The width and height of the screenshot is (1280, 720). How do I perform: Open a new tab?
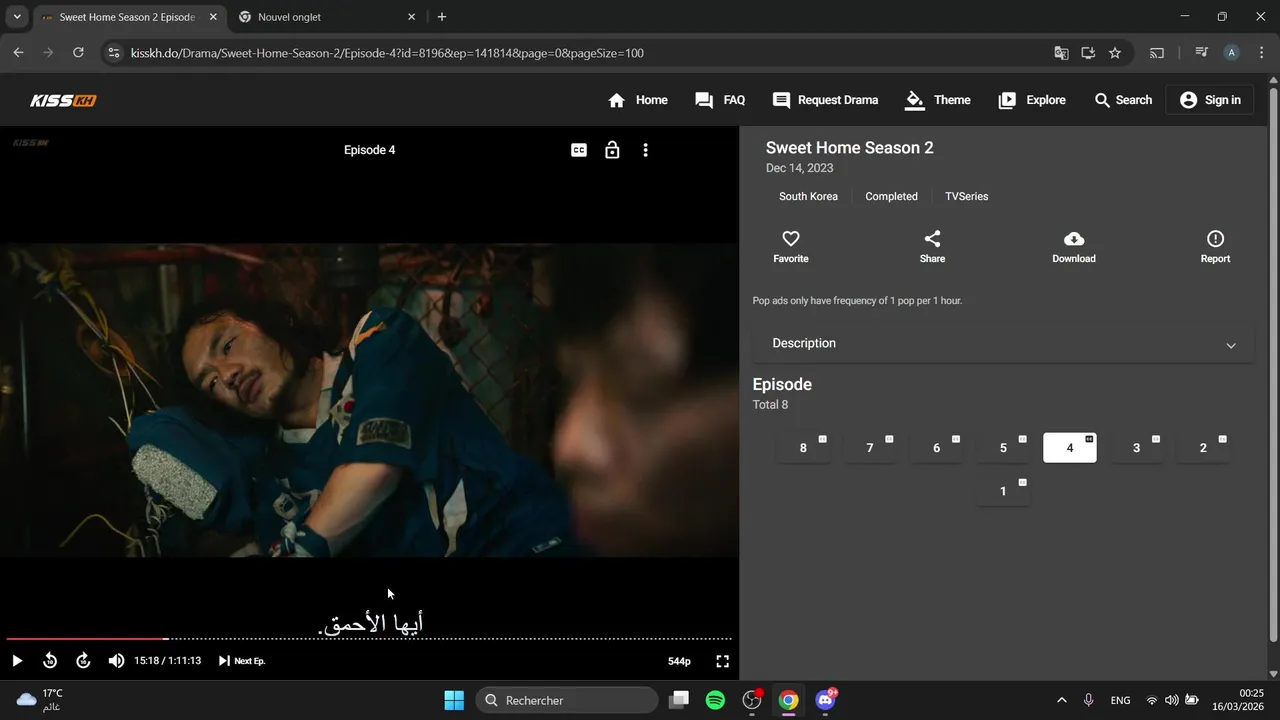(442, 17)
